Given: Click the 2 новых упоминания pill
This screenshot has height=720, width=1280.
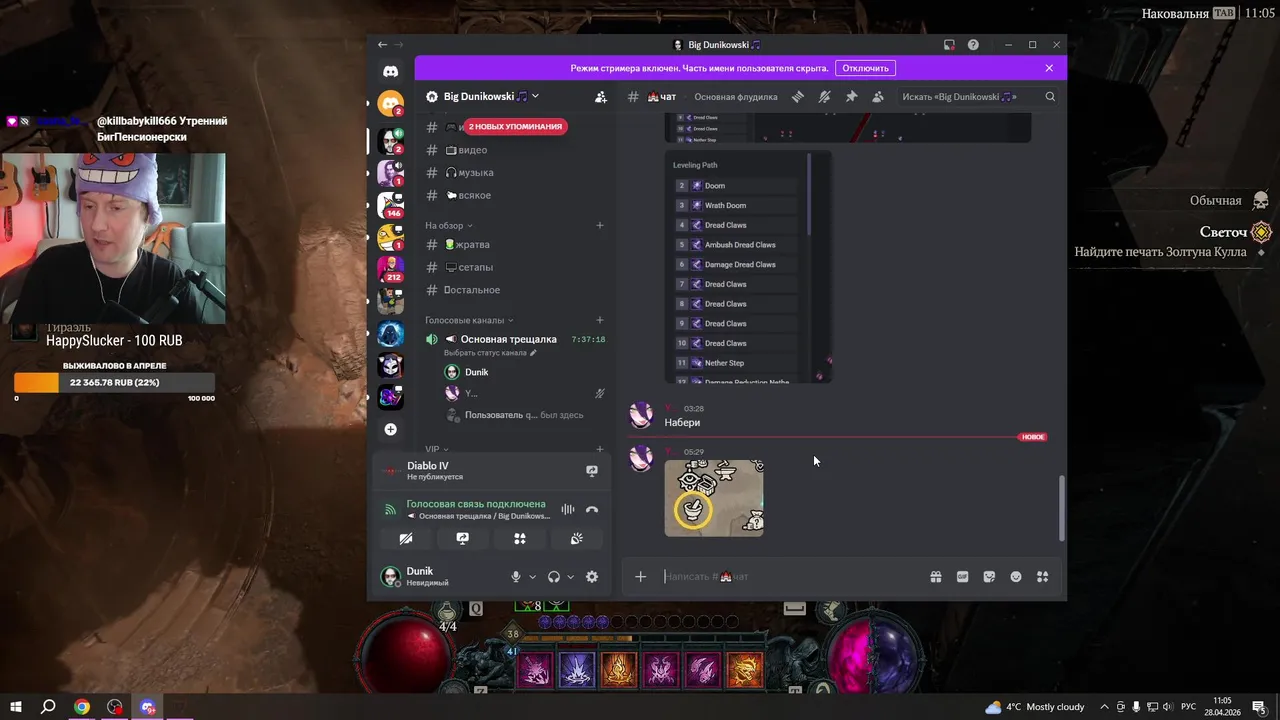Looking at the screenshot, I should click(515, 127).
